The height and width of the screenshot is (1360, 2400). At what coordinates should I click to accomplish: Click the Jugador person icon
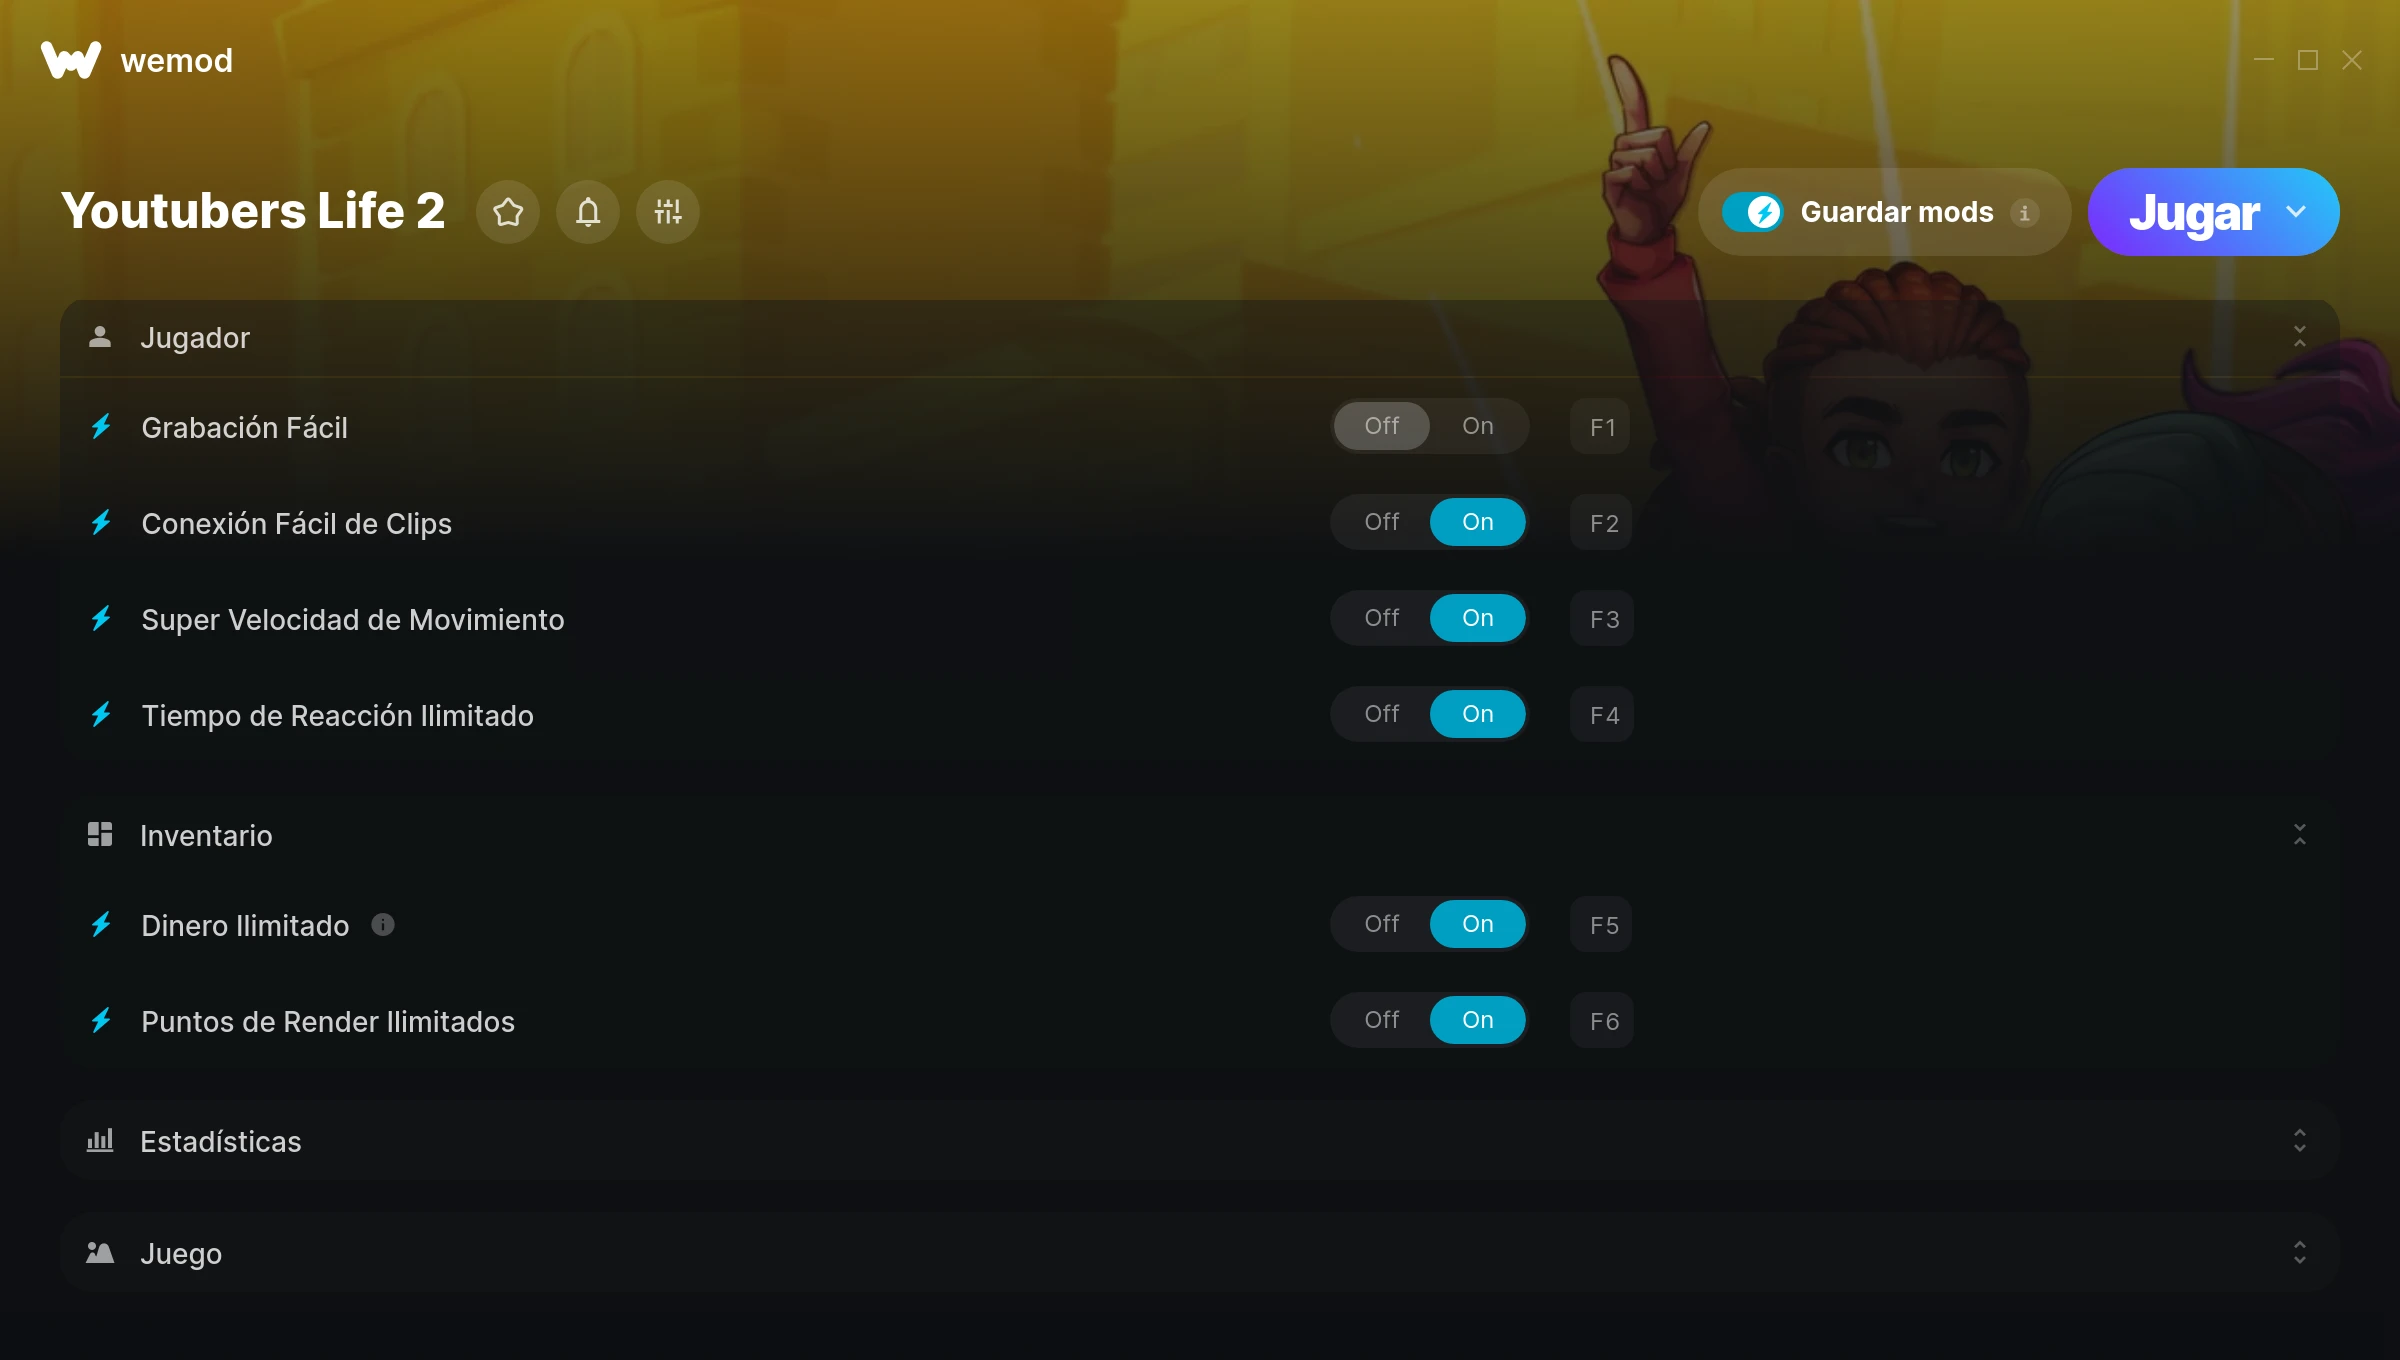(100, 337)
